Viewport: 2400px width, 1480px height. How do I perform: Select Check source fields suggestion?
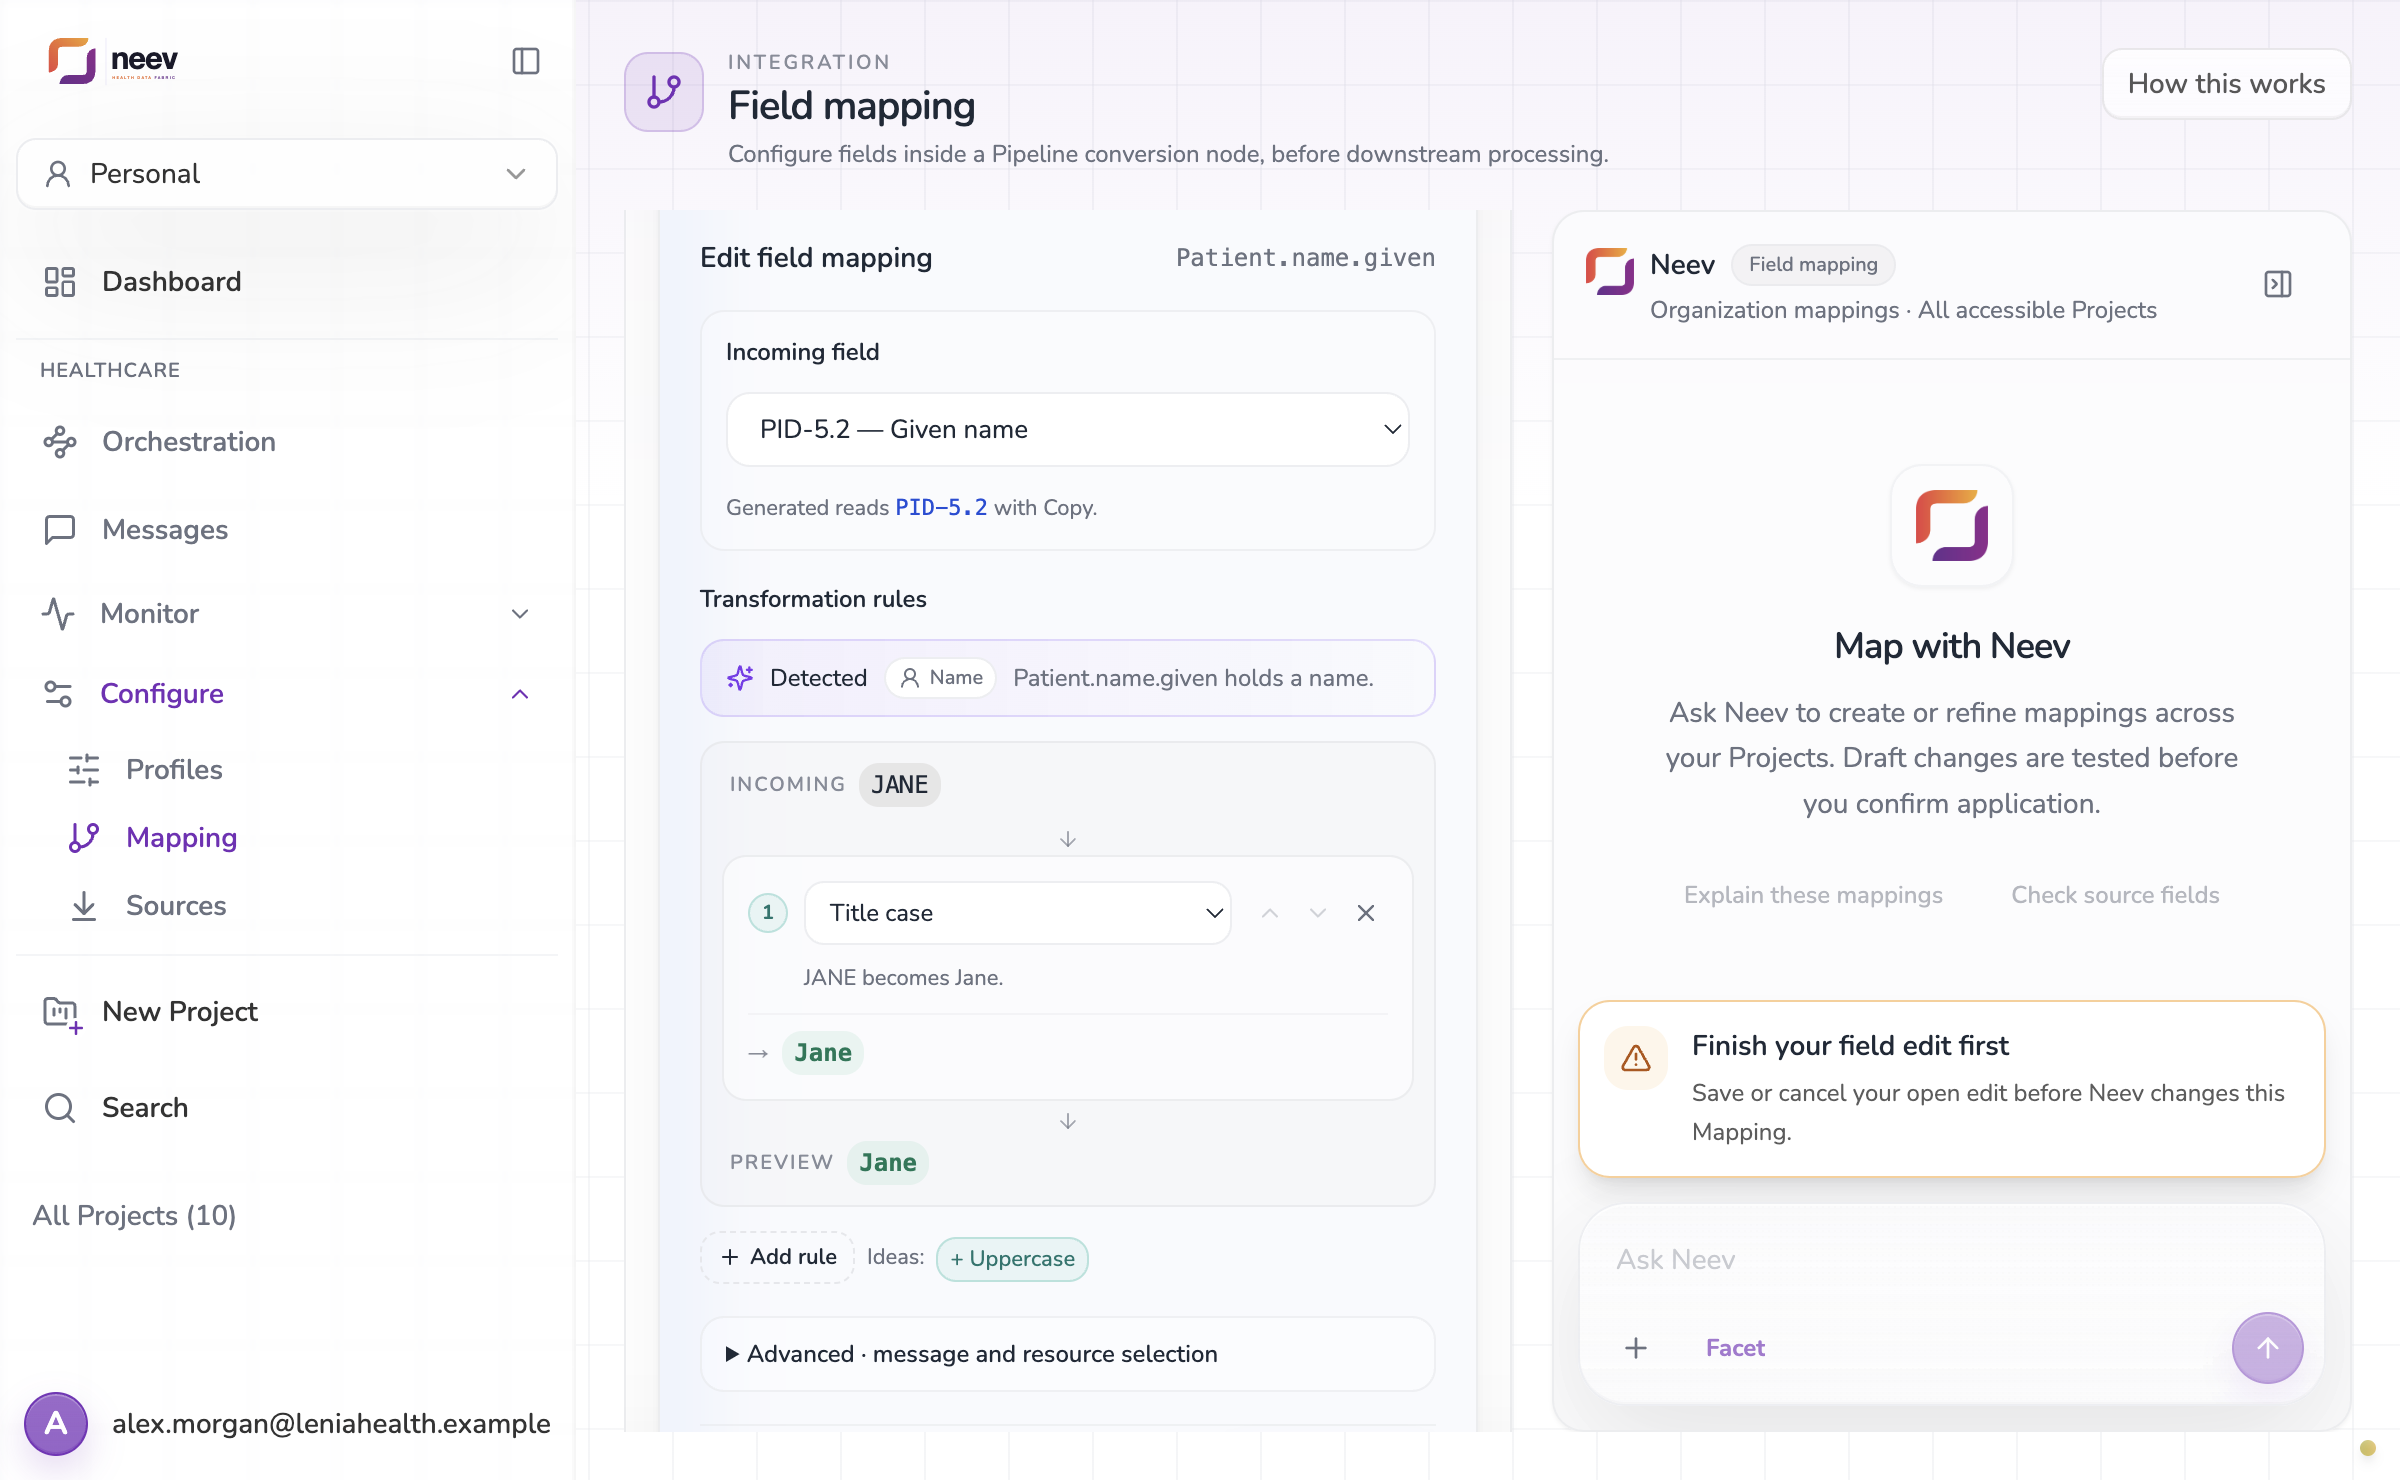(2115, 895)
